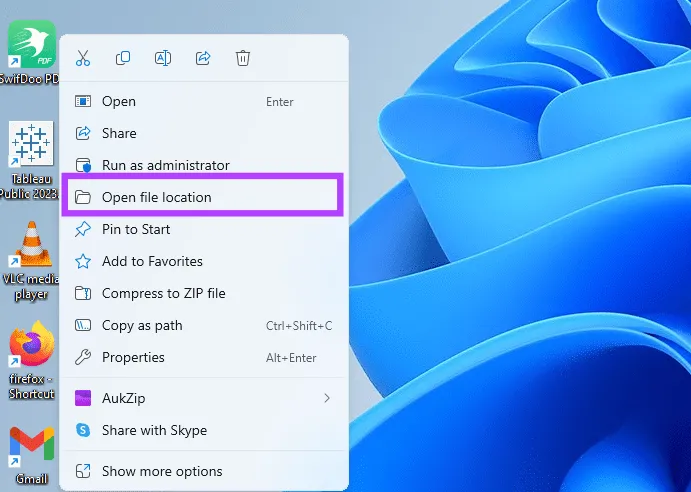
Task: Open Show more options
Action: pos(162,471)
